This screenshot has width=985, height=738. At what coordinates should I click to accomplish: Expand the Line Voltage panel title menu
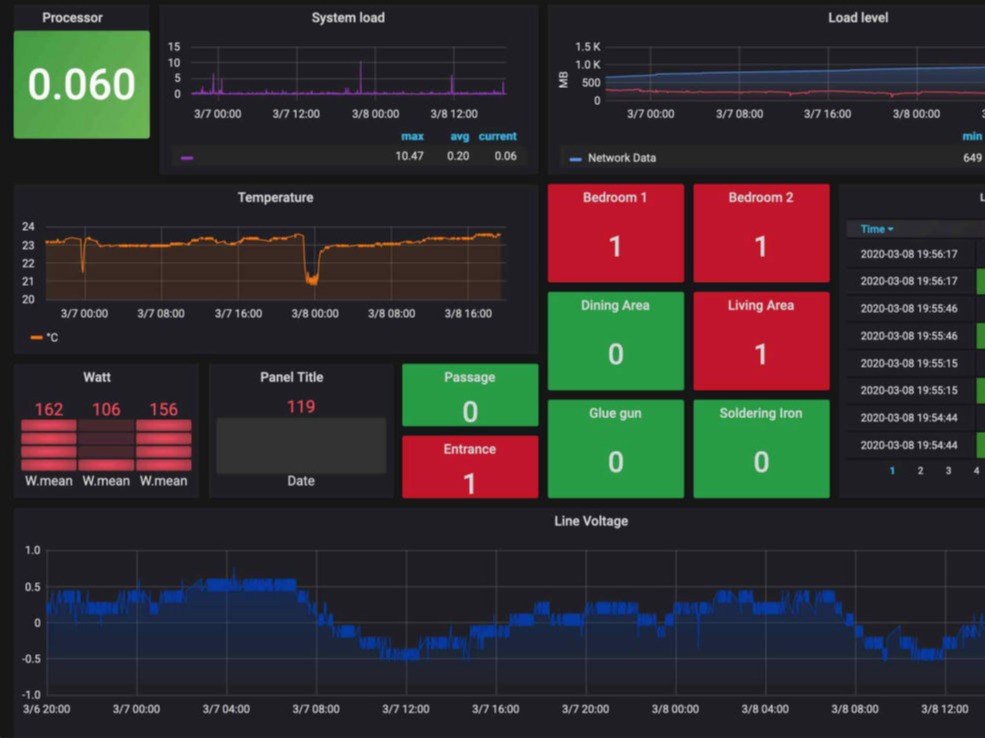[591, 521]
